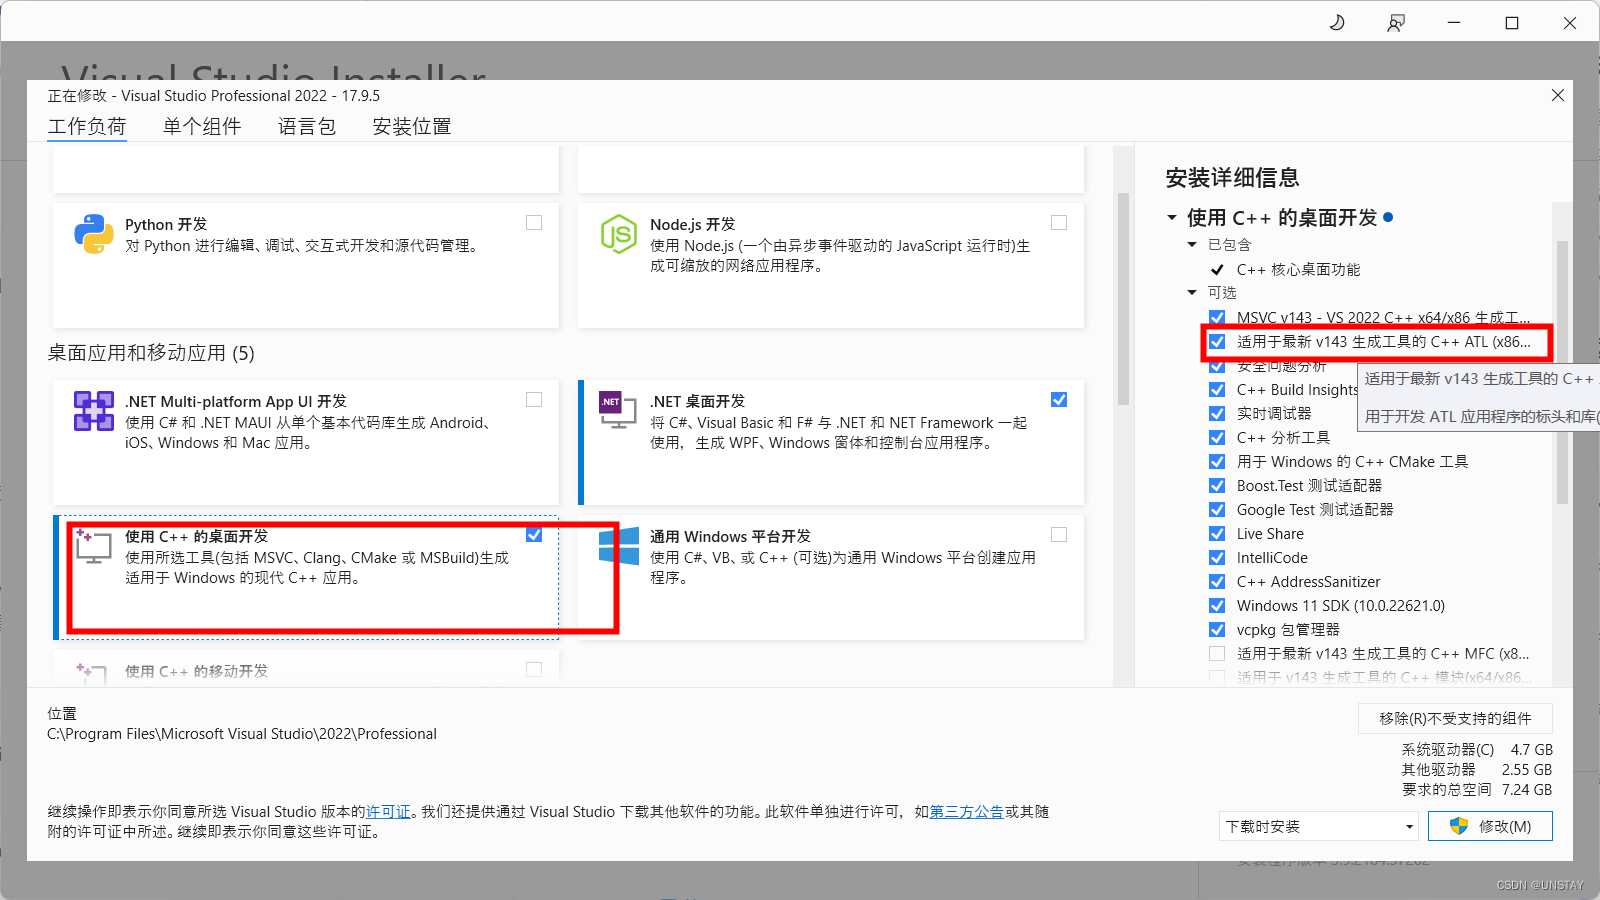Click the Node.js workload icon
Screen dimensions: 1600x900
click(619, 235)
